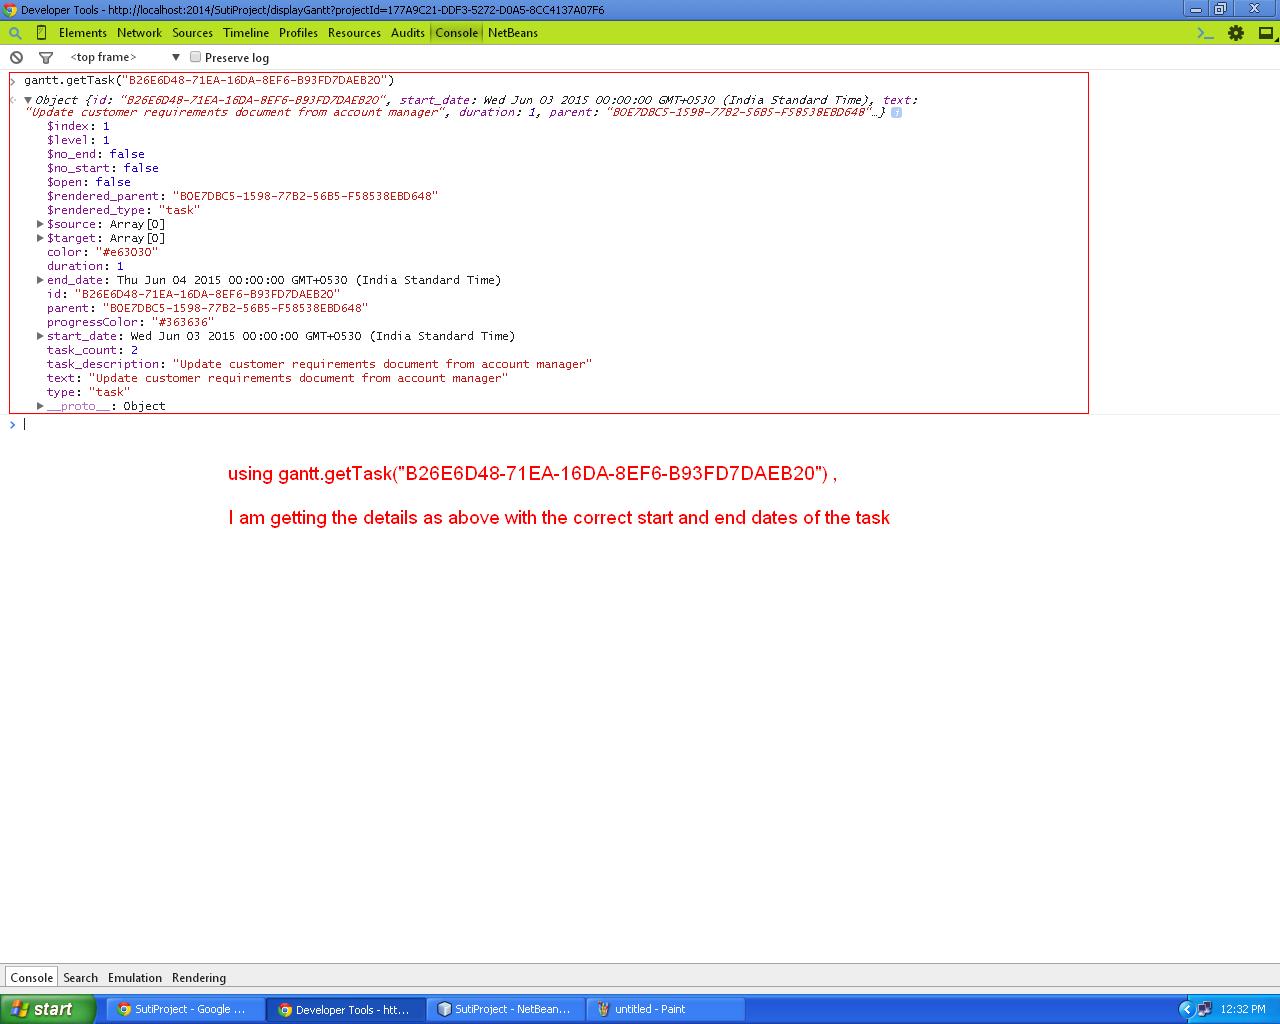The height and width of the screenshot is (1024, 1280).
Task: Click the Chrome icon in DevTools title bar
Action: pyautogui.click(x=10, y=9)
